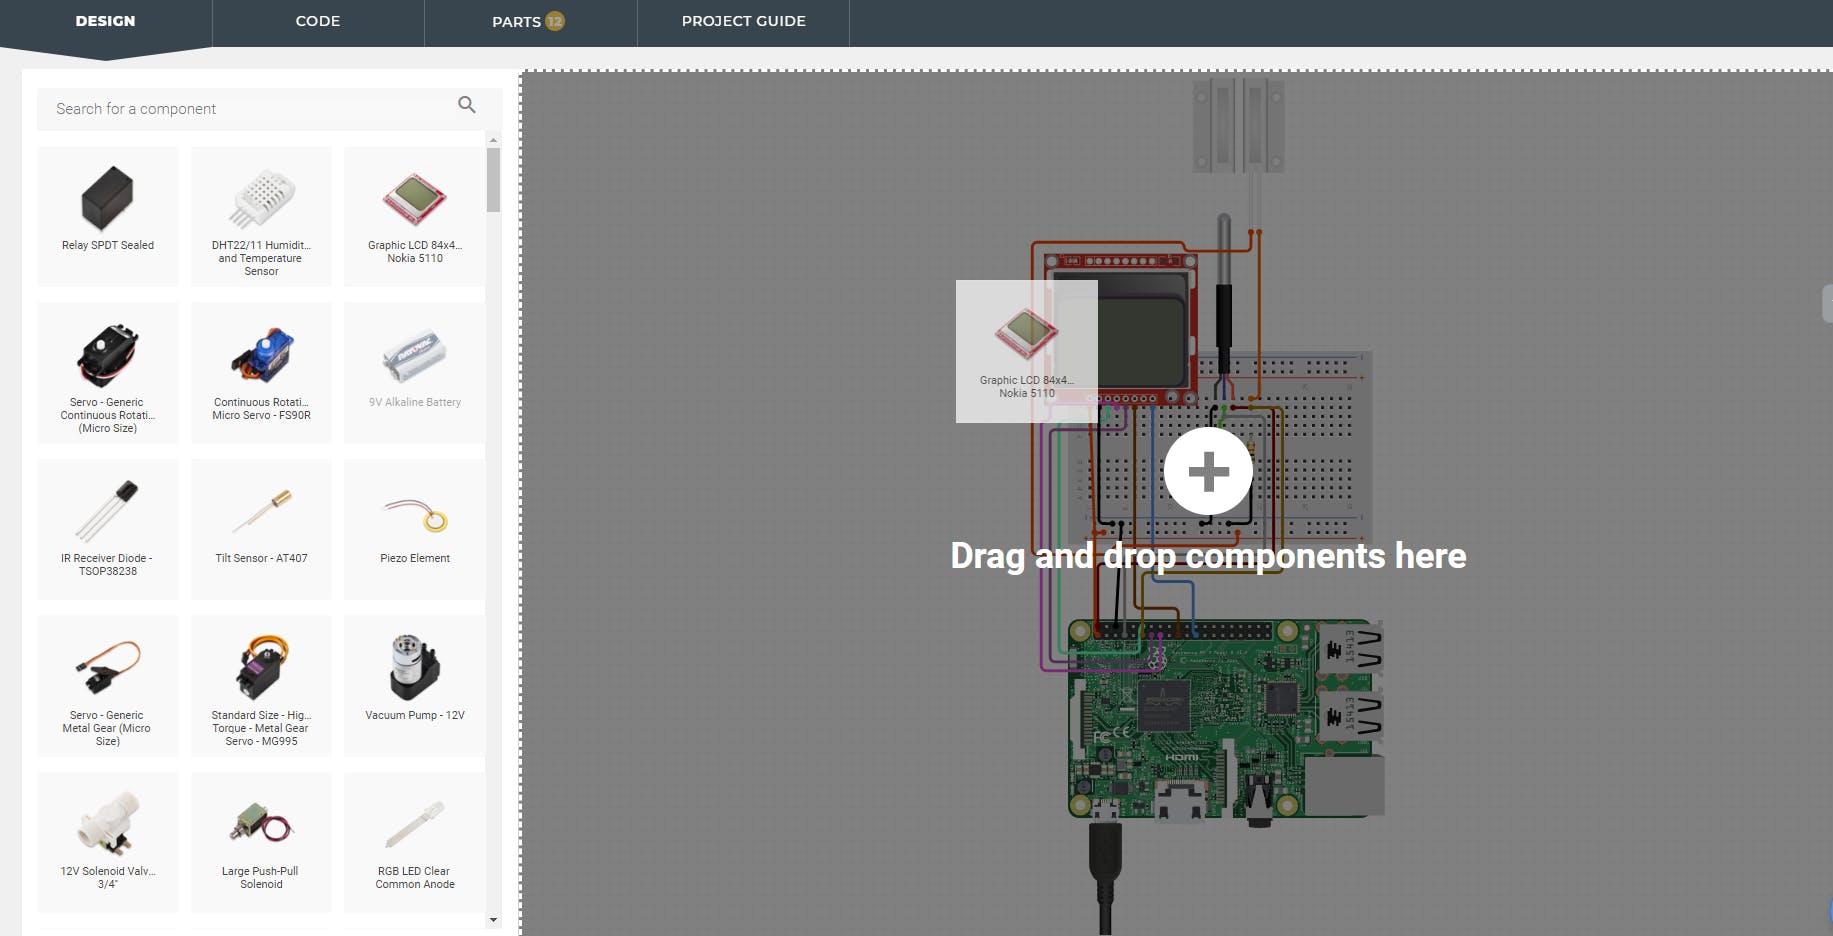
Task: Choose Graphic LCD Nokia 5110 in component list
Action: (414, 215)
